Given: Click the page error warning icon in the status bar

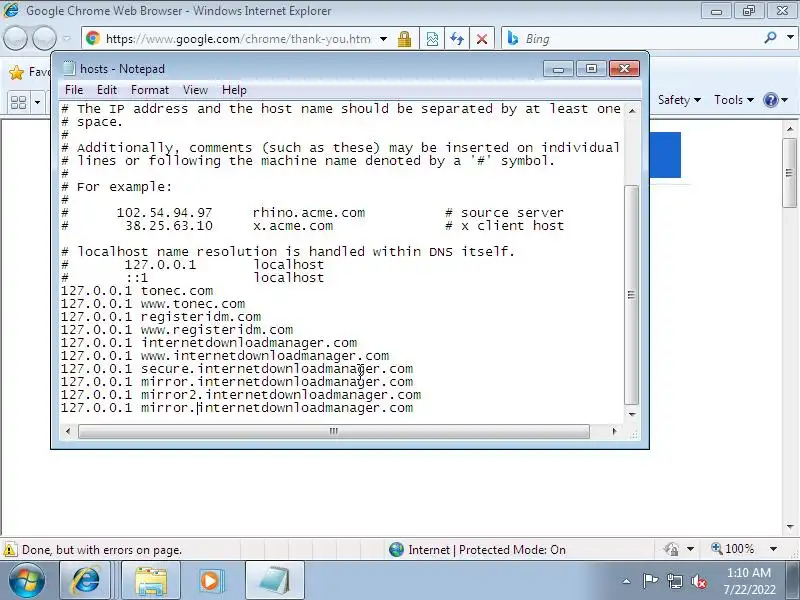Looking at the screenshot, I should pyautogui.click(x=10, y=550).
